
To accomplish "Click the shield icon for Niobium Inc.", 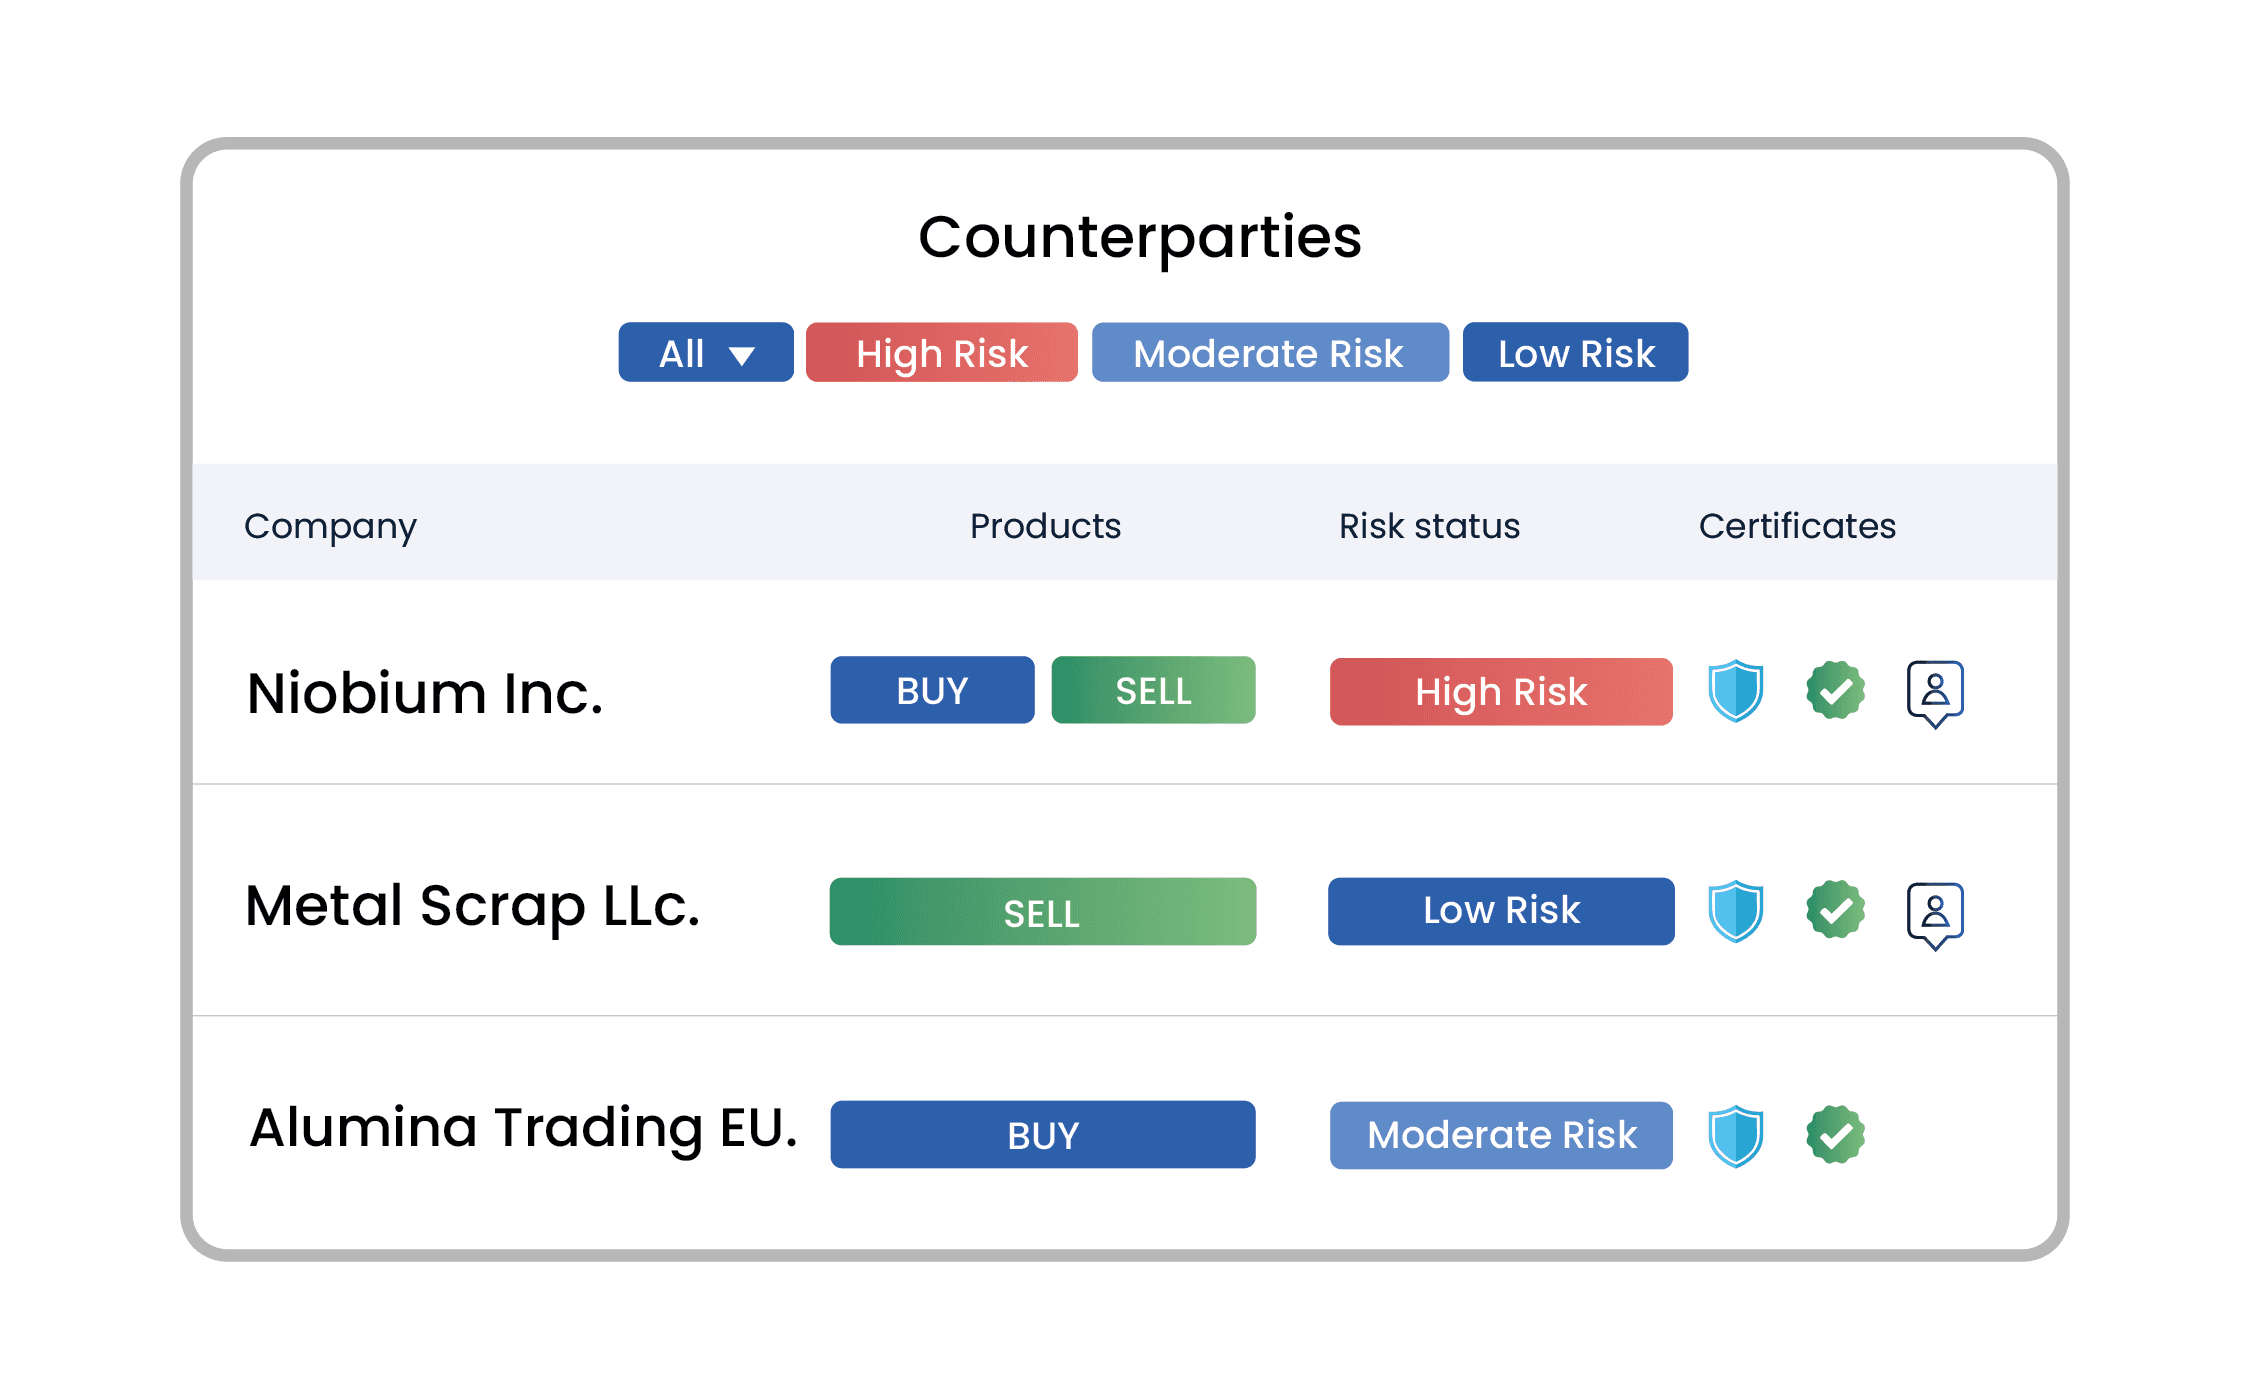I will click(1736, 690).
